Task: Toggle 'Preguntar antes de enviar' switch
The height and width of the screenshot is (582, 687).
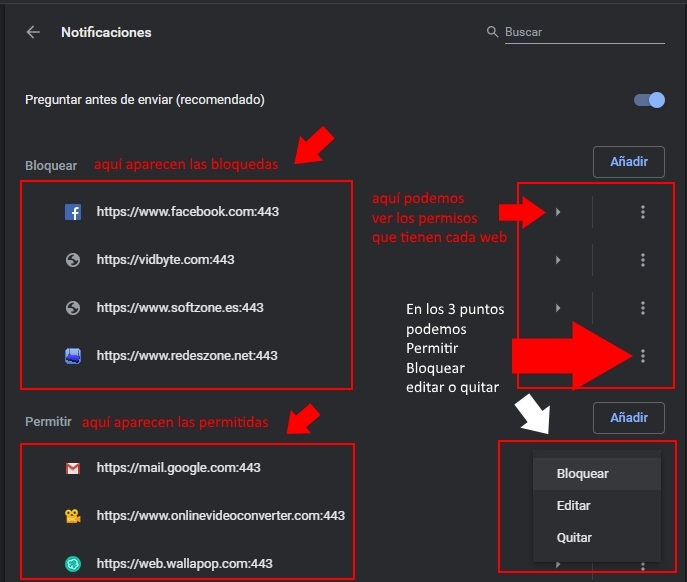Action: 649,100
